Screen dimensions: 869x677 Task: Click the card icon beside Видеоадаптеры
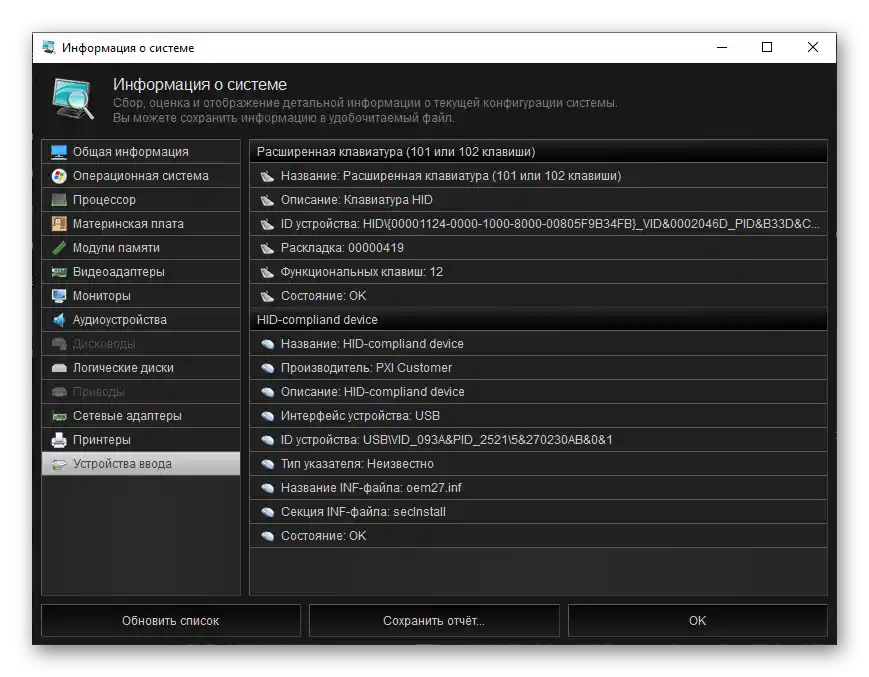[x=59, y=272]
